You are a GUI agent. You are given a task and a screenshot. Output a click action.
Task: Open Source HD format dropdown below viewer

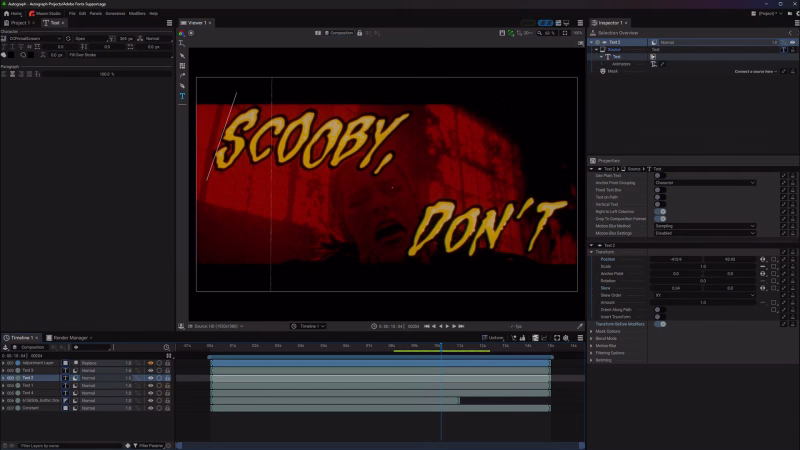(216, 326)
